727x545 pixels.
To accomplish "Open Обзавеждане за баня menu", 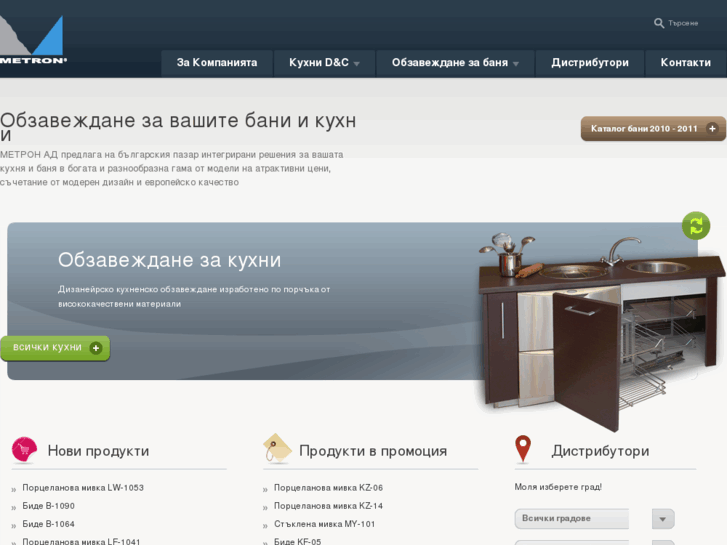I will click(x=455, y=63).
